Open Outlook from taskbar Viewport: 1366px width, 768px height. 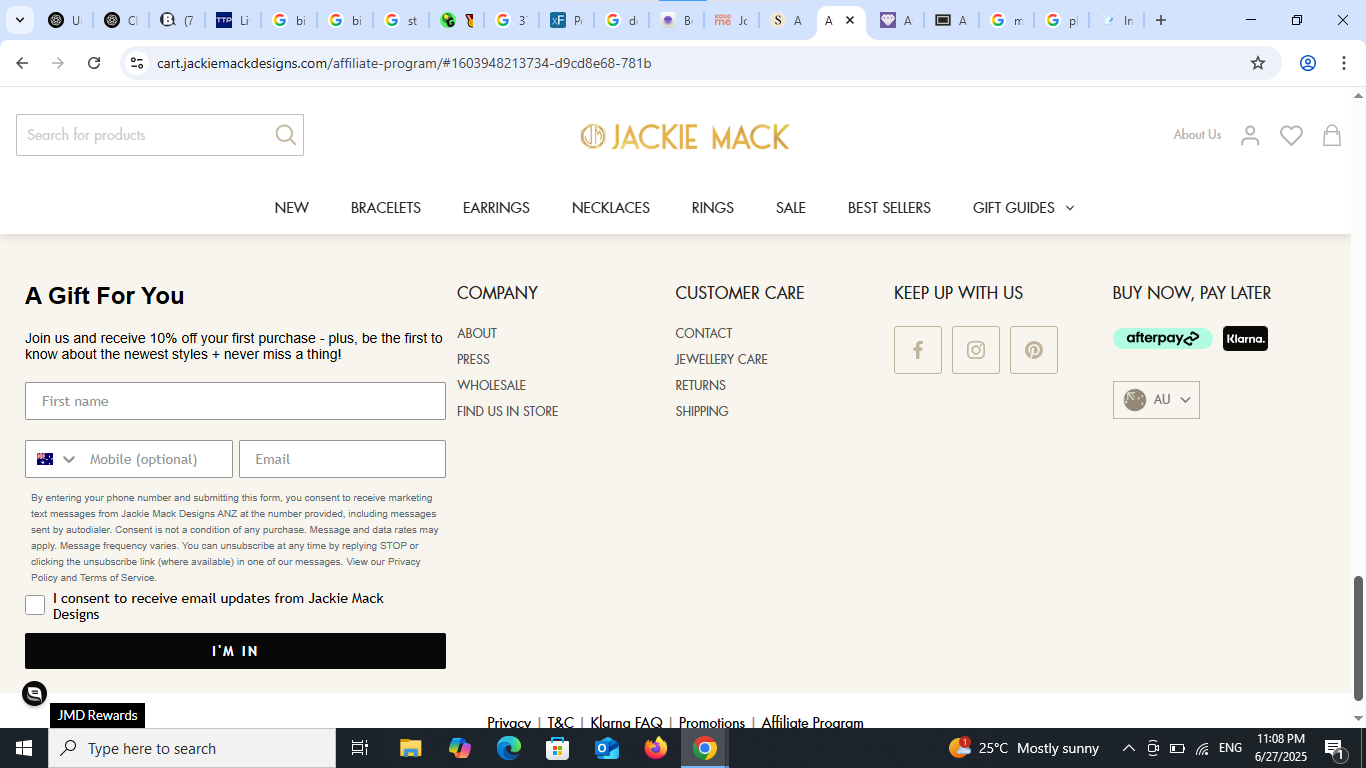[x=607, y=748]
